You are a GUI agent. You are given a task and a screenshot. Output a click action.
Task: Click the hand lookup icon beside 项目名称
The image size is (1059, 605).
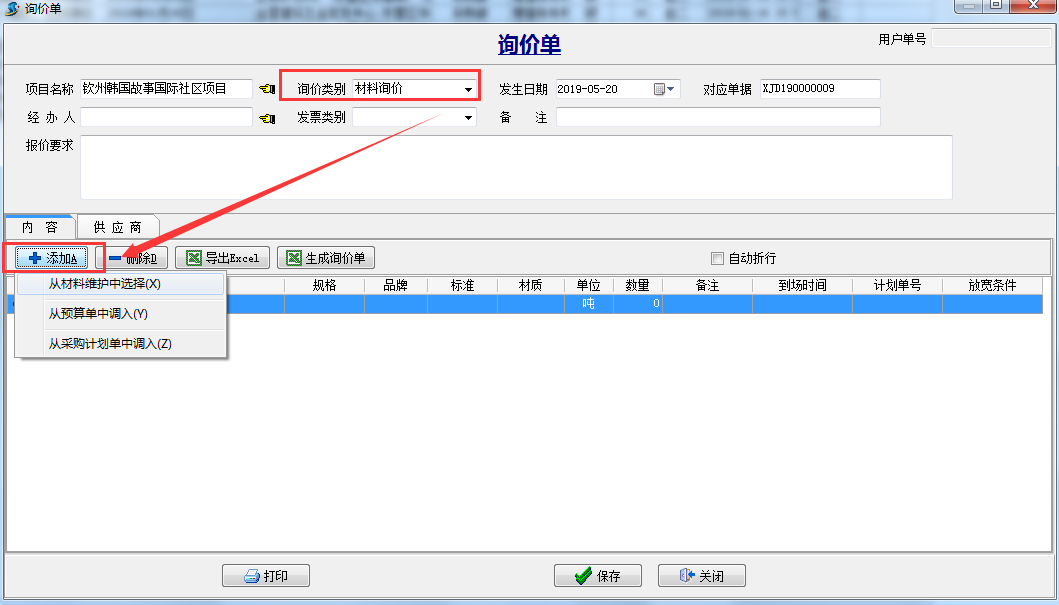[267, 89]
